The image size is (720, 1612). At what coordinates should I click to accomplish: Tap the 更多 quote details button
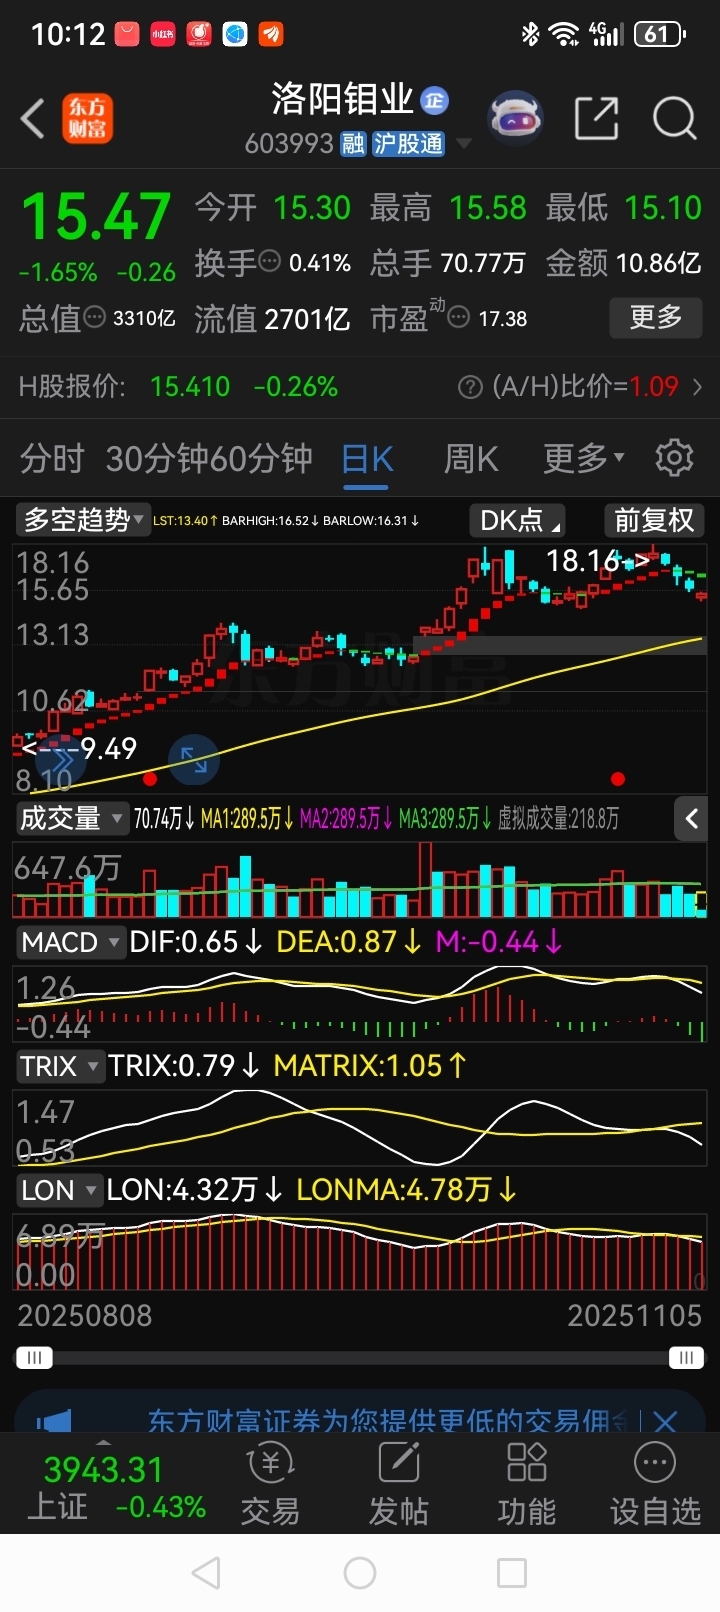[656, 318]
